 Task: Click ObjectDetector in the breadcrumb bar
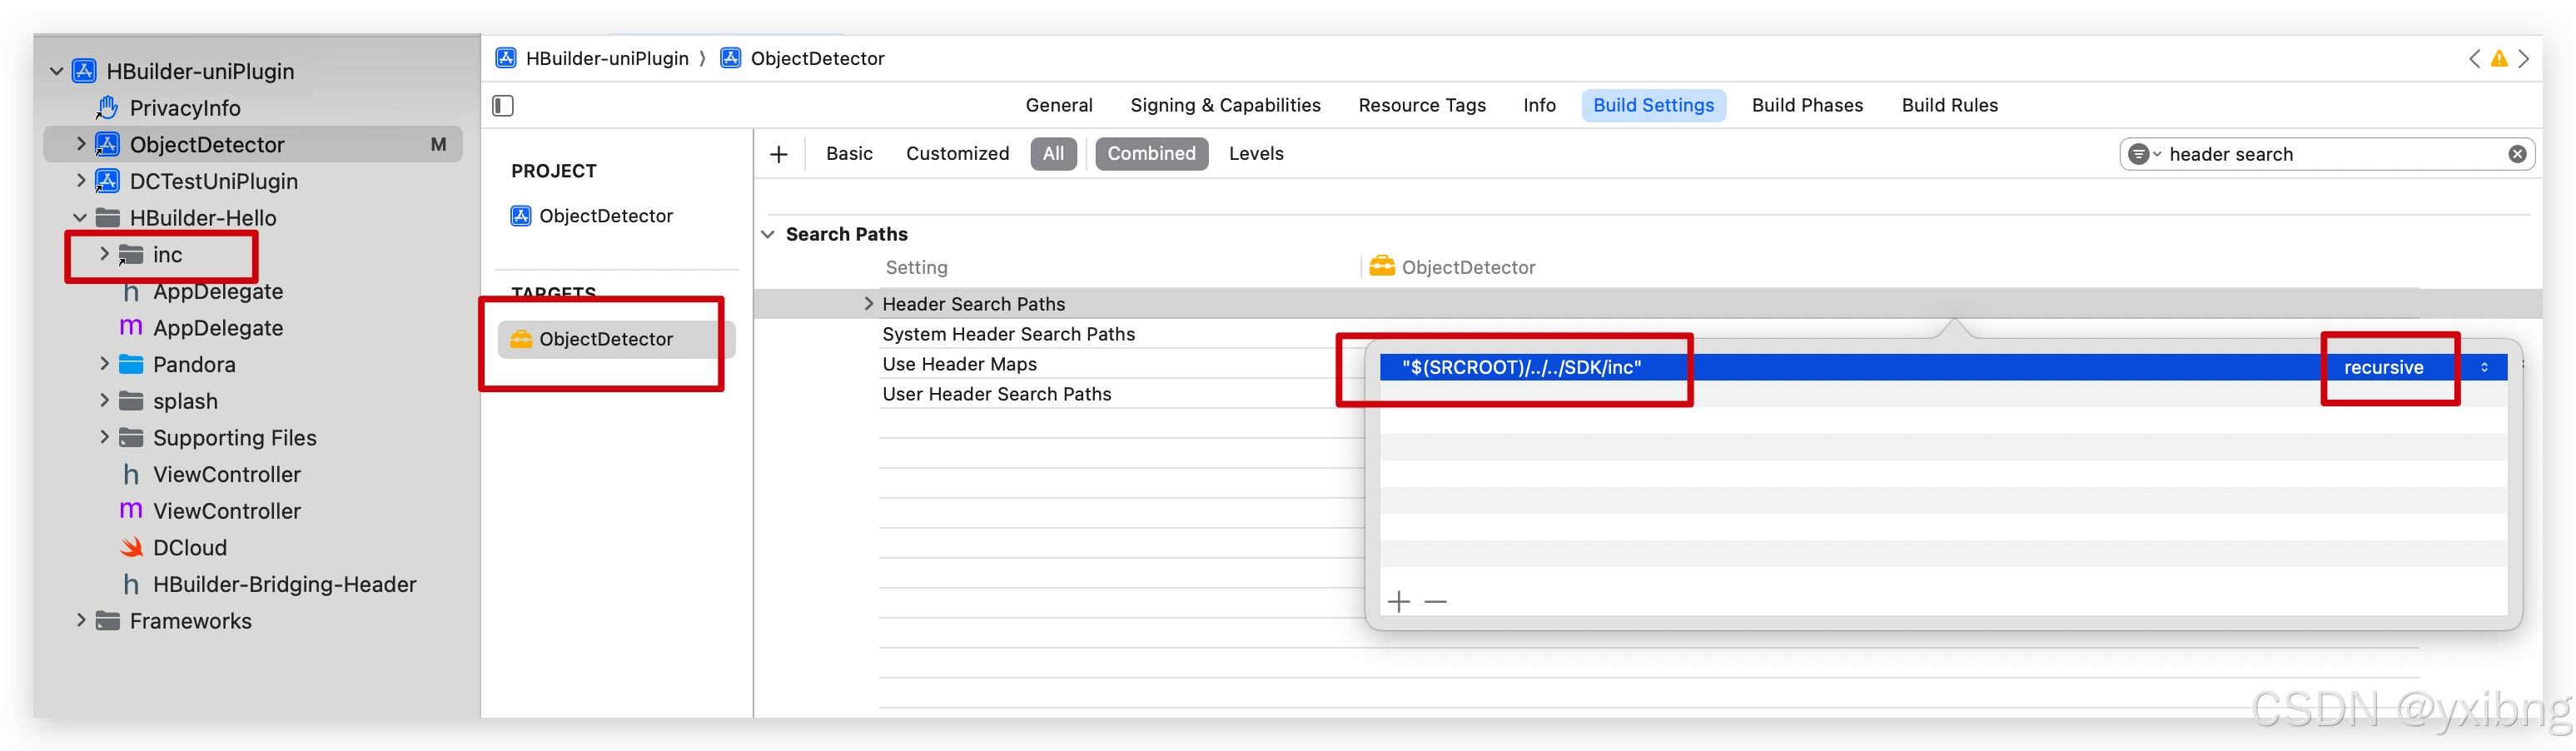pos(817,58)
